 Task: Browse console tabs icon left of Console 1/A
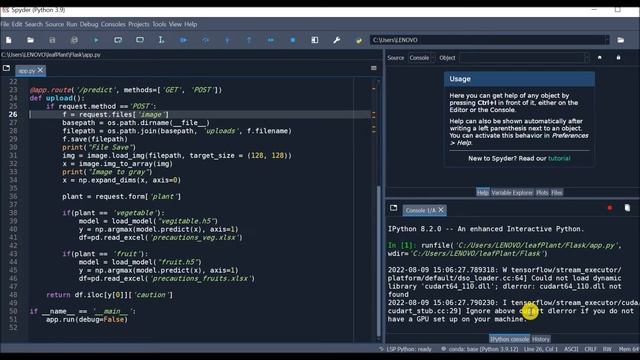tap(393, 208)
